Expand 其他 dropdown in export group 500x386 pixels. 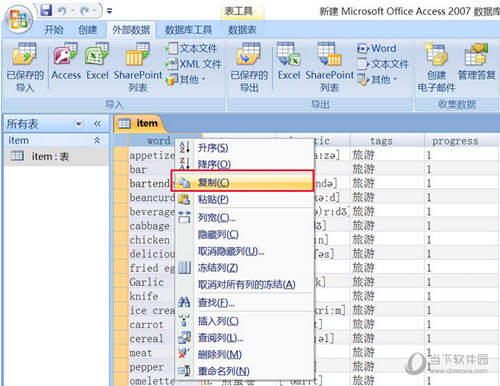(377, 79)
